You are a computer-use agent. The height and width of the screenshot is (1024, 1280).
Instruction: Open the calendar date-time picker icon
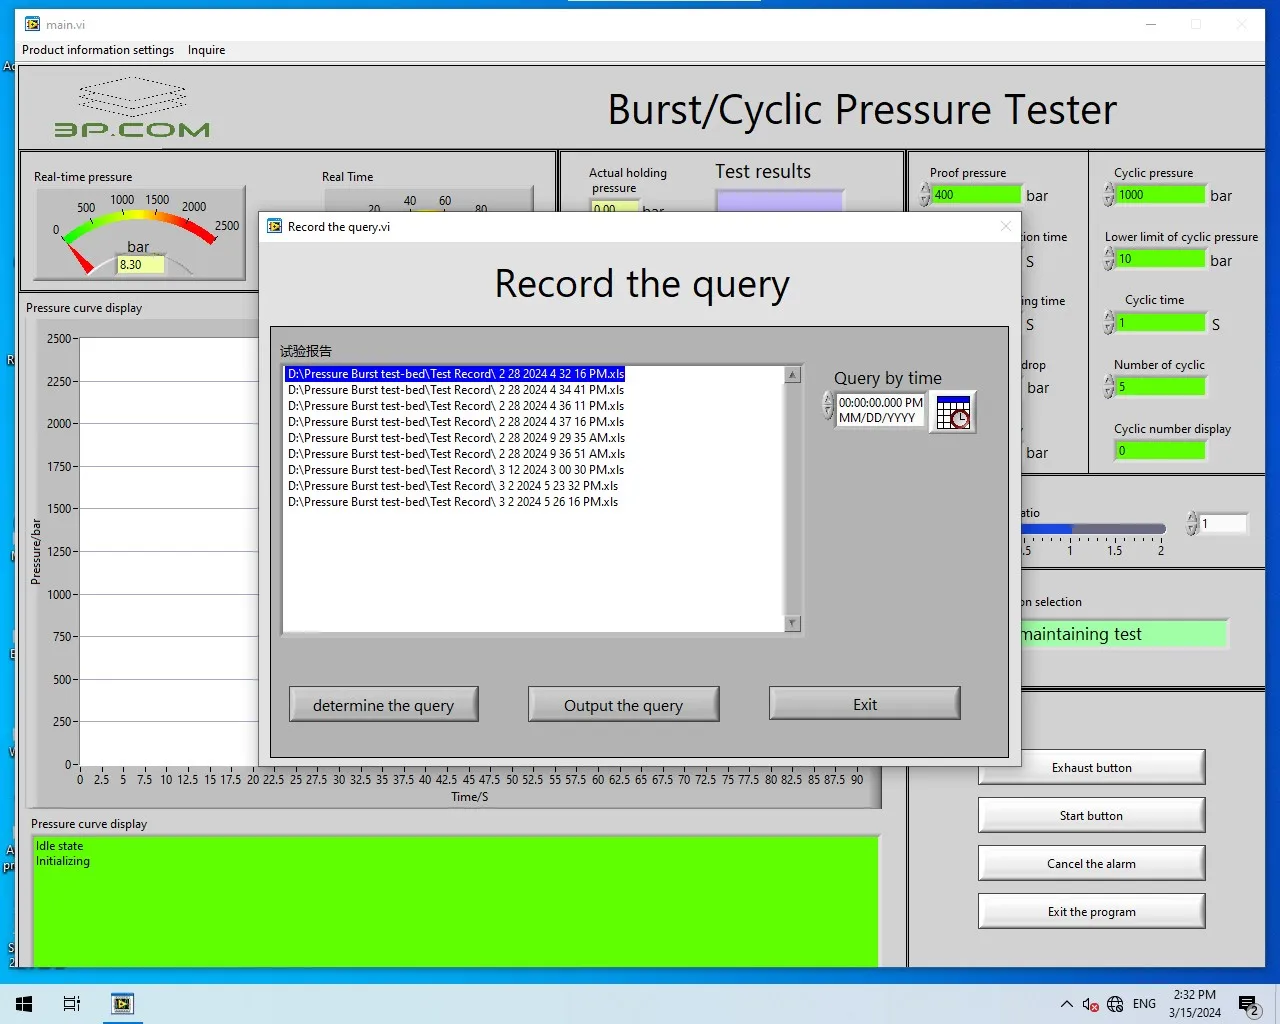point(954,412)
